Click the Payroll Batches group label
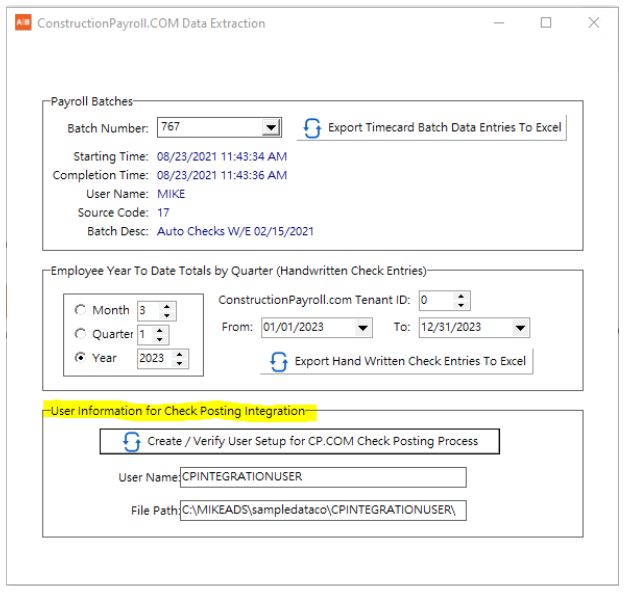Viewport: 624px width, 592px height. [x=92, y=101]
